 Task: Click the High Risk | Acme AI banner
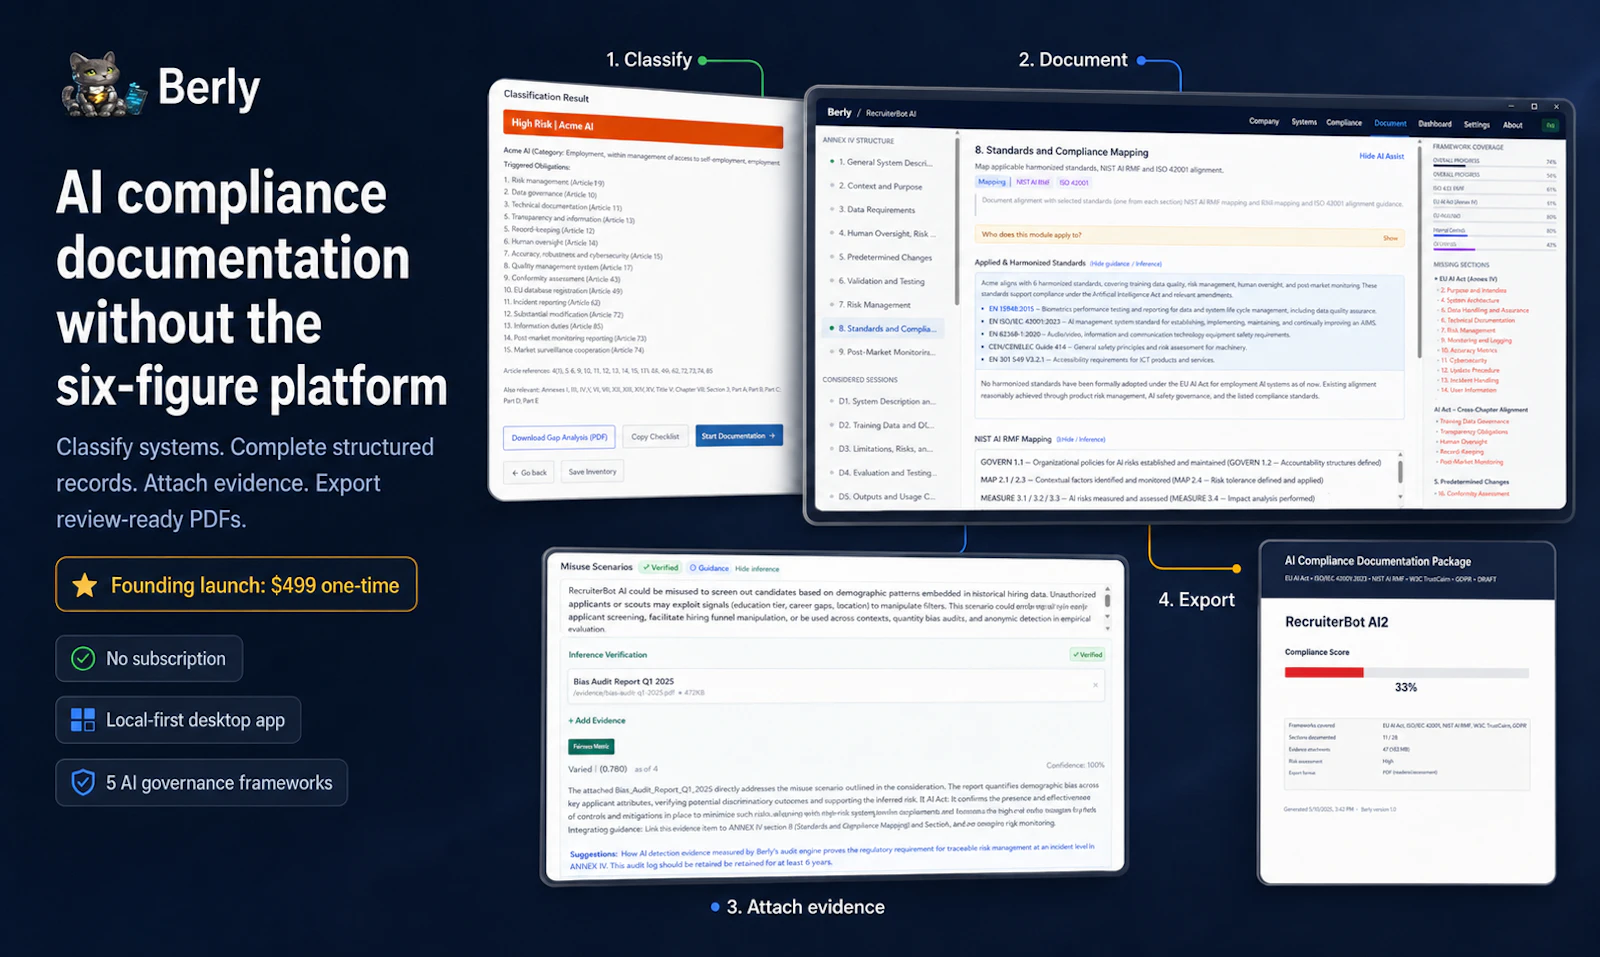(x=642, y=129)
